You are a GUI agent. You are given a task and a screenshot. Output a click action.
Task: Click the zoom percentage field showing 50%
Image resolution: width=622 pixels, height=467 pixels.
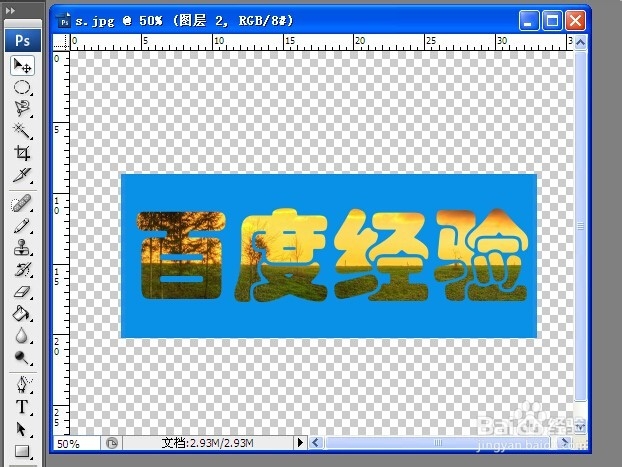[x=77, y=443]
